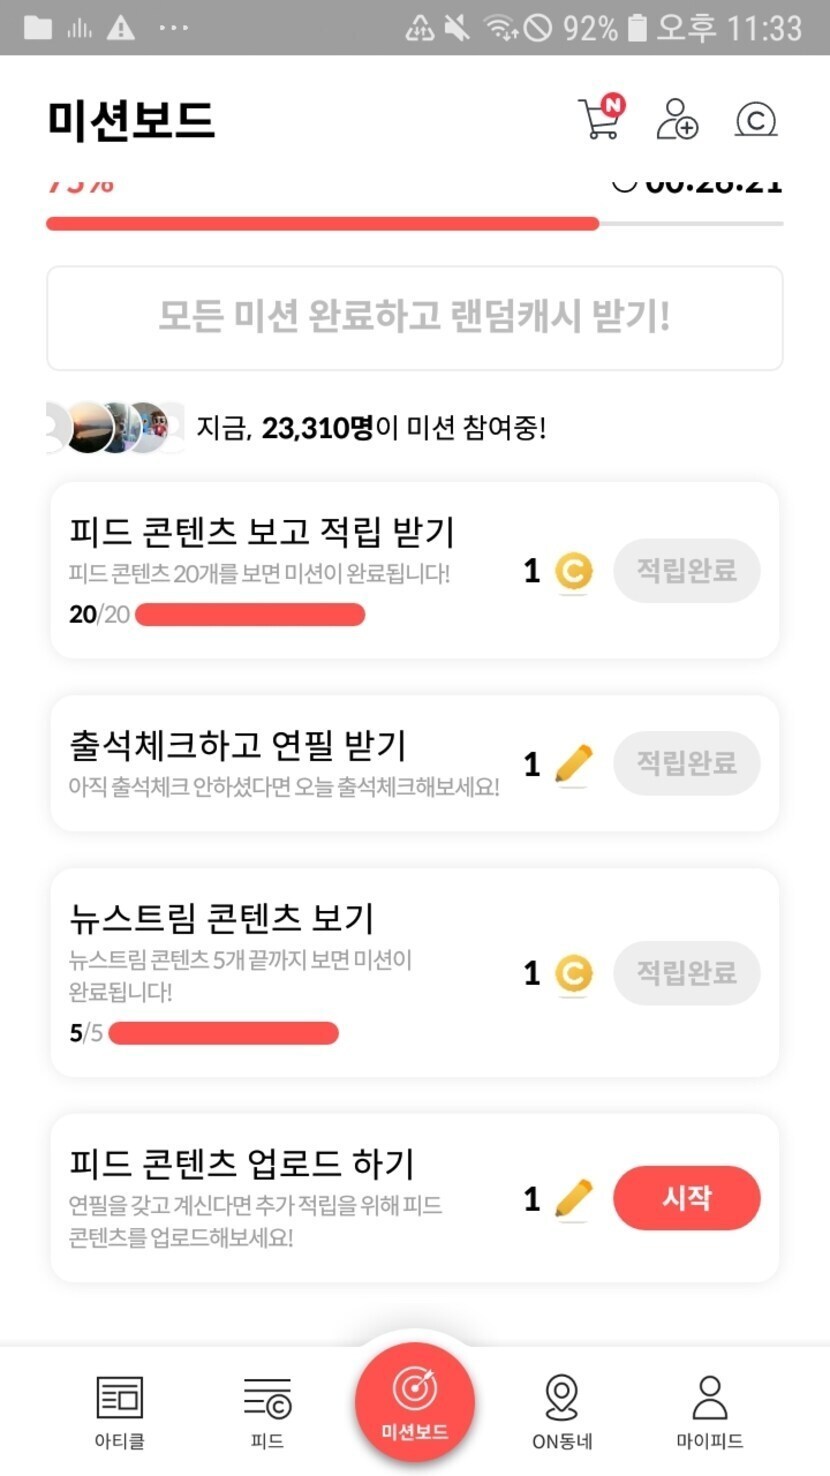Image resolution: width=830 pixels, height=1476 pixels.
Task: Tap the coin icon in Newstream mission
Action: click(x=574, y=974)
